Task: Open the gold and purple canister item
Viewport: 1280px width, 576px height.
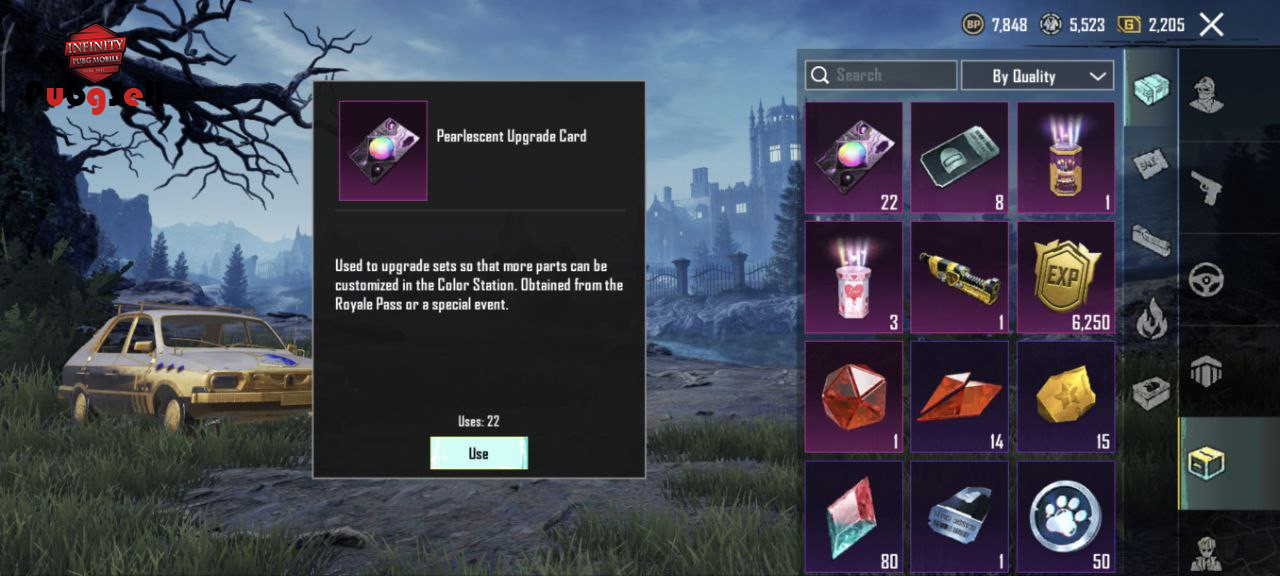Action: click(1066, 157)
